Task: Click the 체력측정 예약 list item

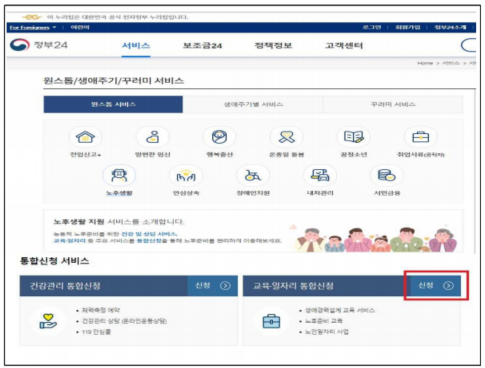Action: coord(101,310)
